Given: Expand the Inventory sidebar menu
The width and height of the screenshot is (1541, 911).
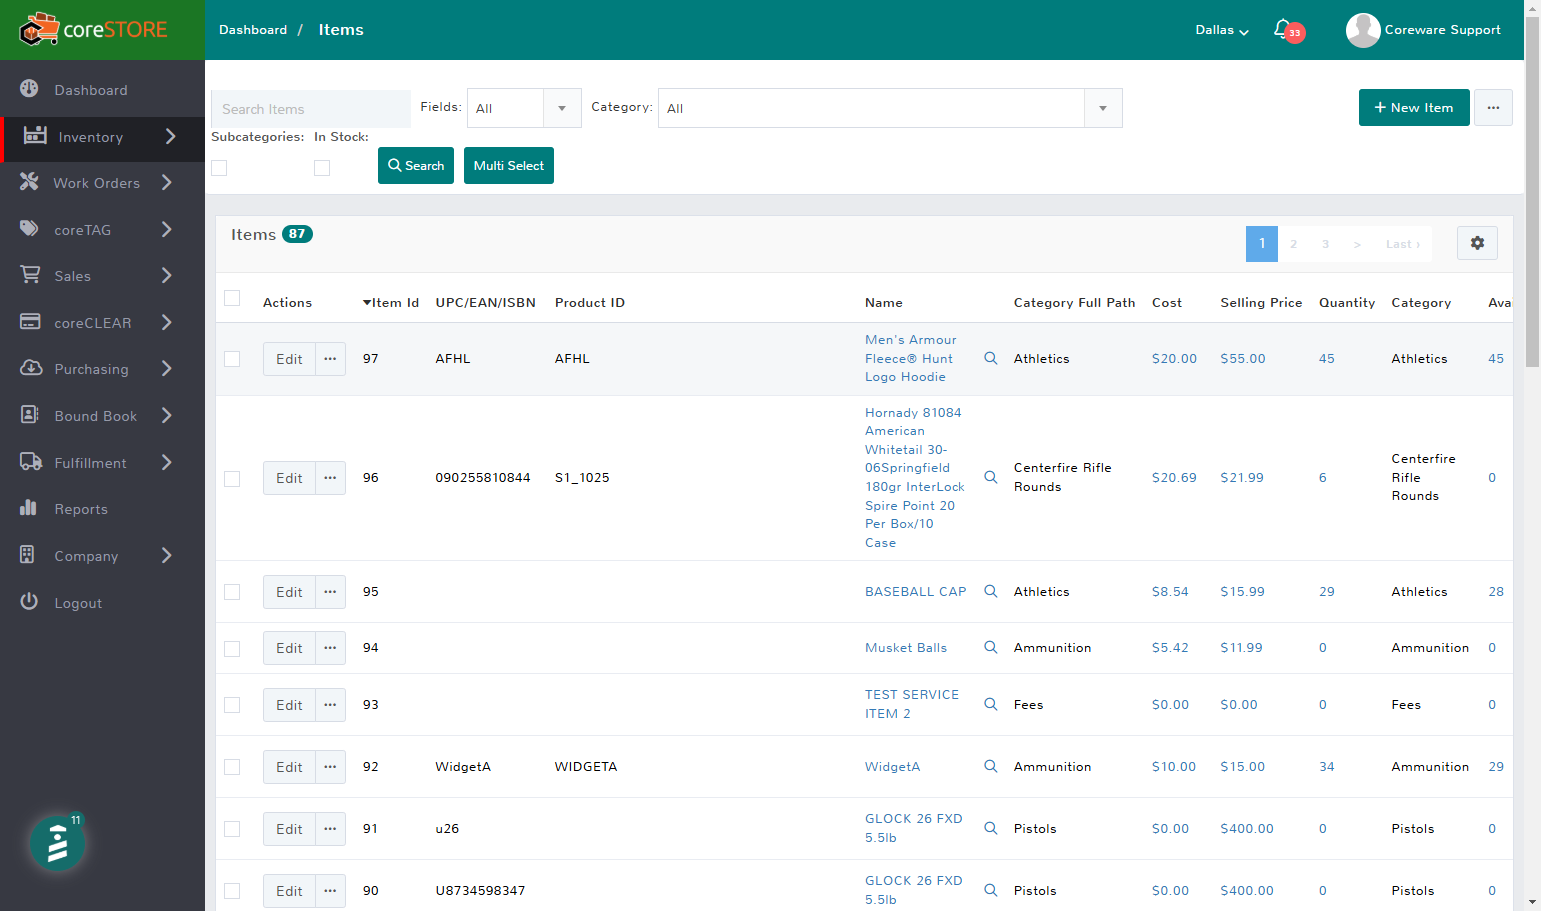Looking at the screenshot, I should (102, 137).
